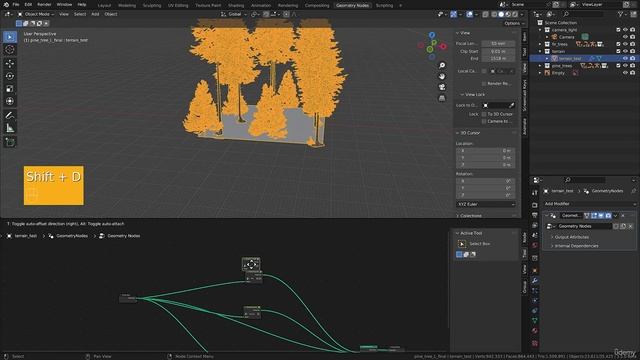Select the Transform tool

[x=10, y=101]
